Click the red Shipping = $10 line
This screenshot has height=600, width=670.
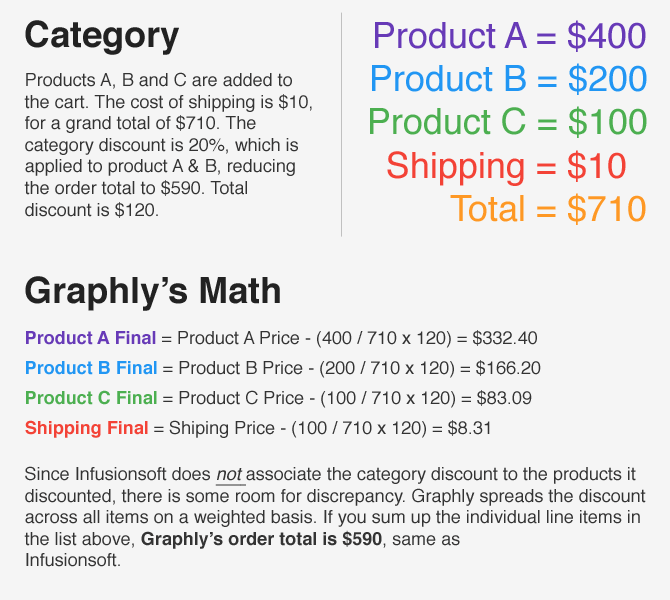(506, 166)
